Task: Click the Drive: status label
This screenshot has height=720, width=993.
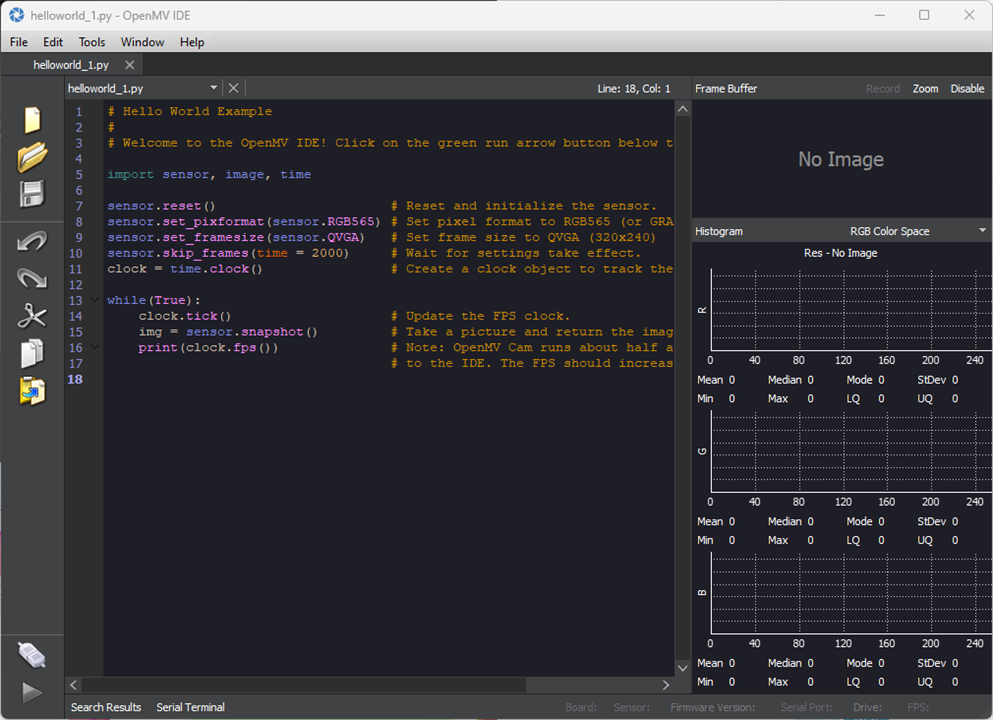Action: coord(868,707)
